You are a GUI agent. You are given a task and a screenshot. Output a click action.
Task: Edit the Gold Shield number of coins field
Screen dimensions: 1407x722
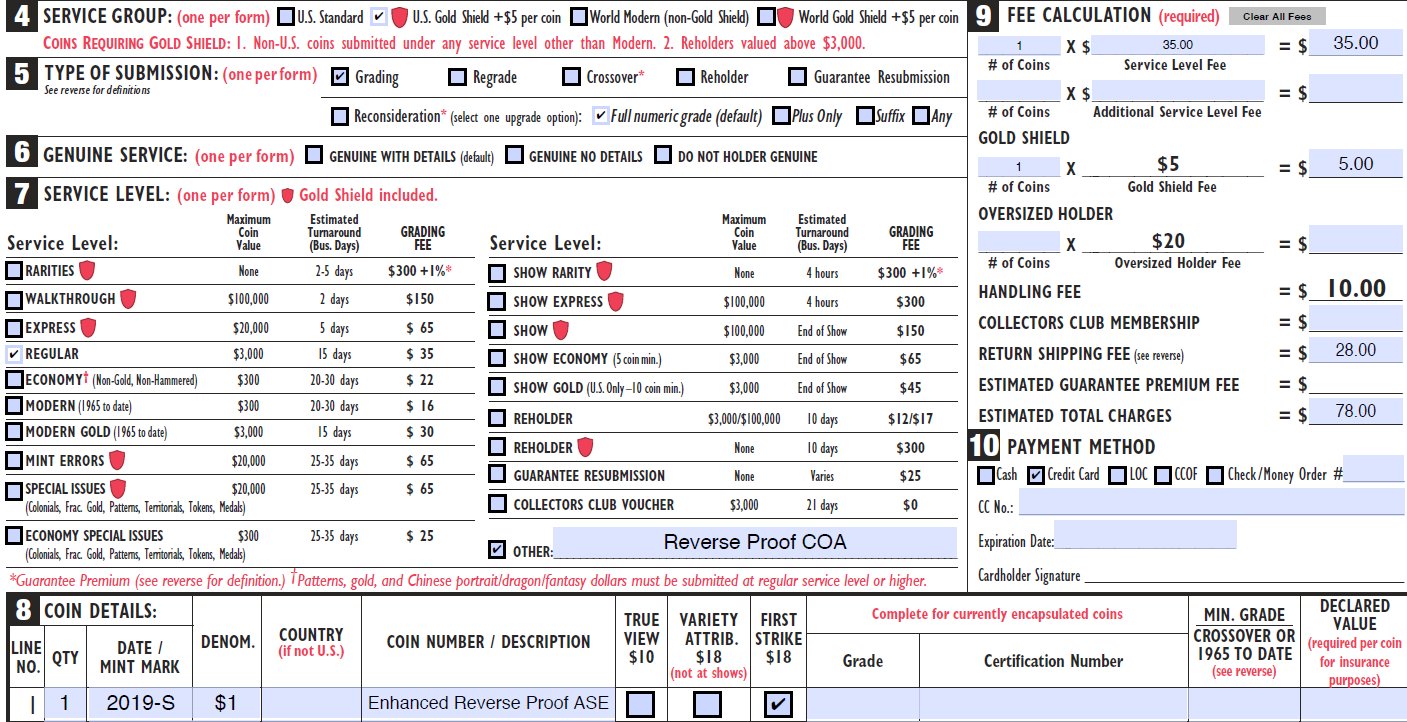(1019, 167)
